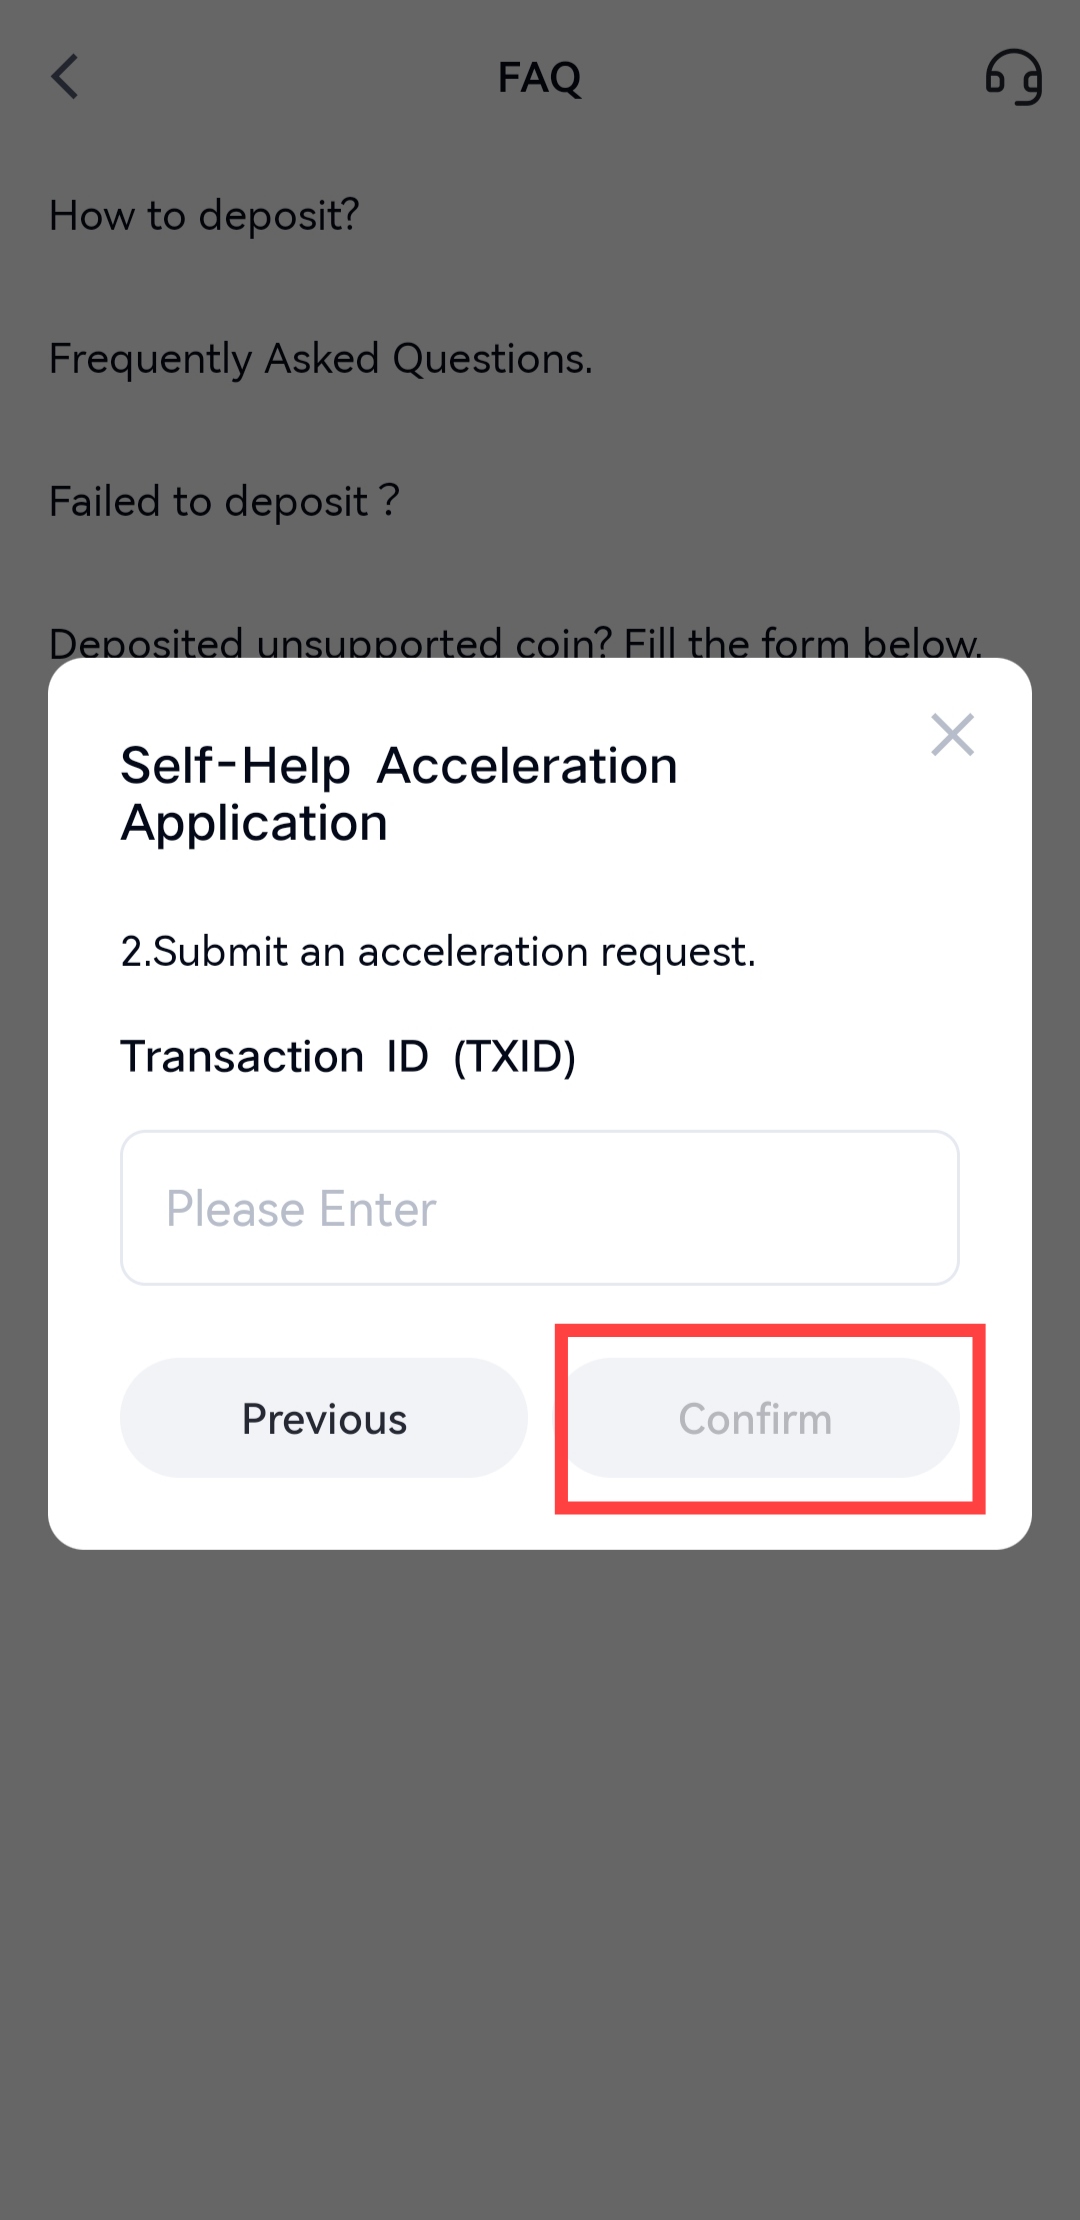Open the "Deposited unsupported coin?" entry

tap(515, 640)
